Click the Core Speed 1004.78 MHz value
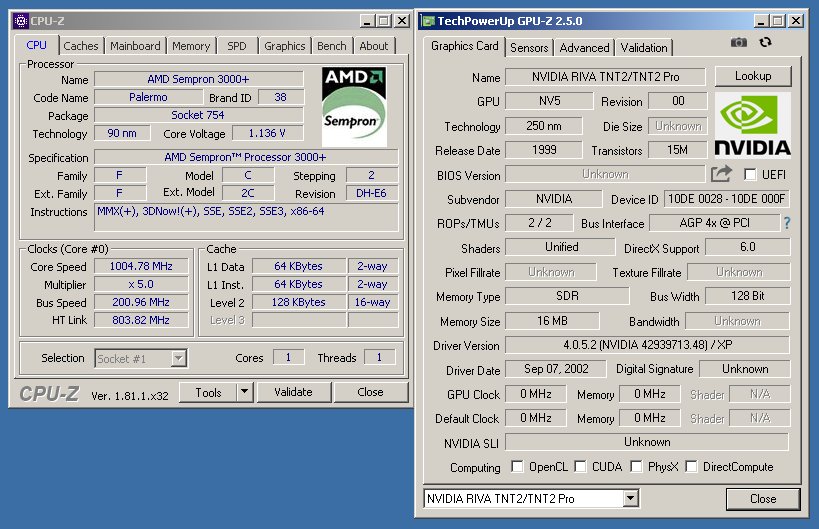Screen dimensions: 819x529 pos(141,266)
